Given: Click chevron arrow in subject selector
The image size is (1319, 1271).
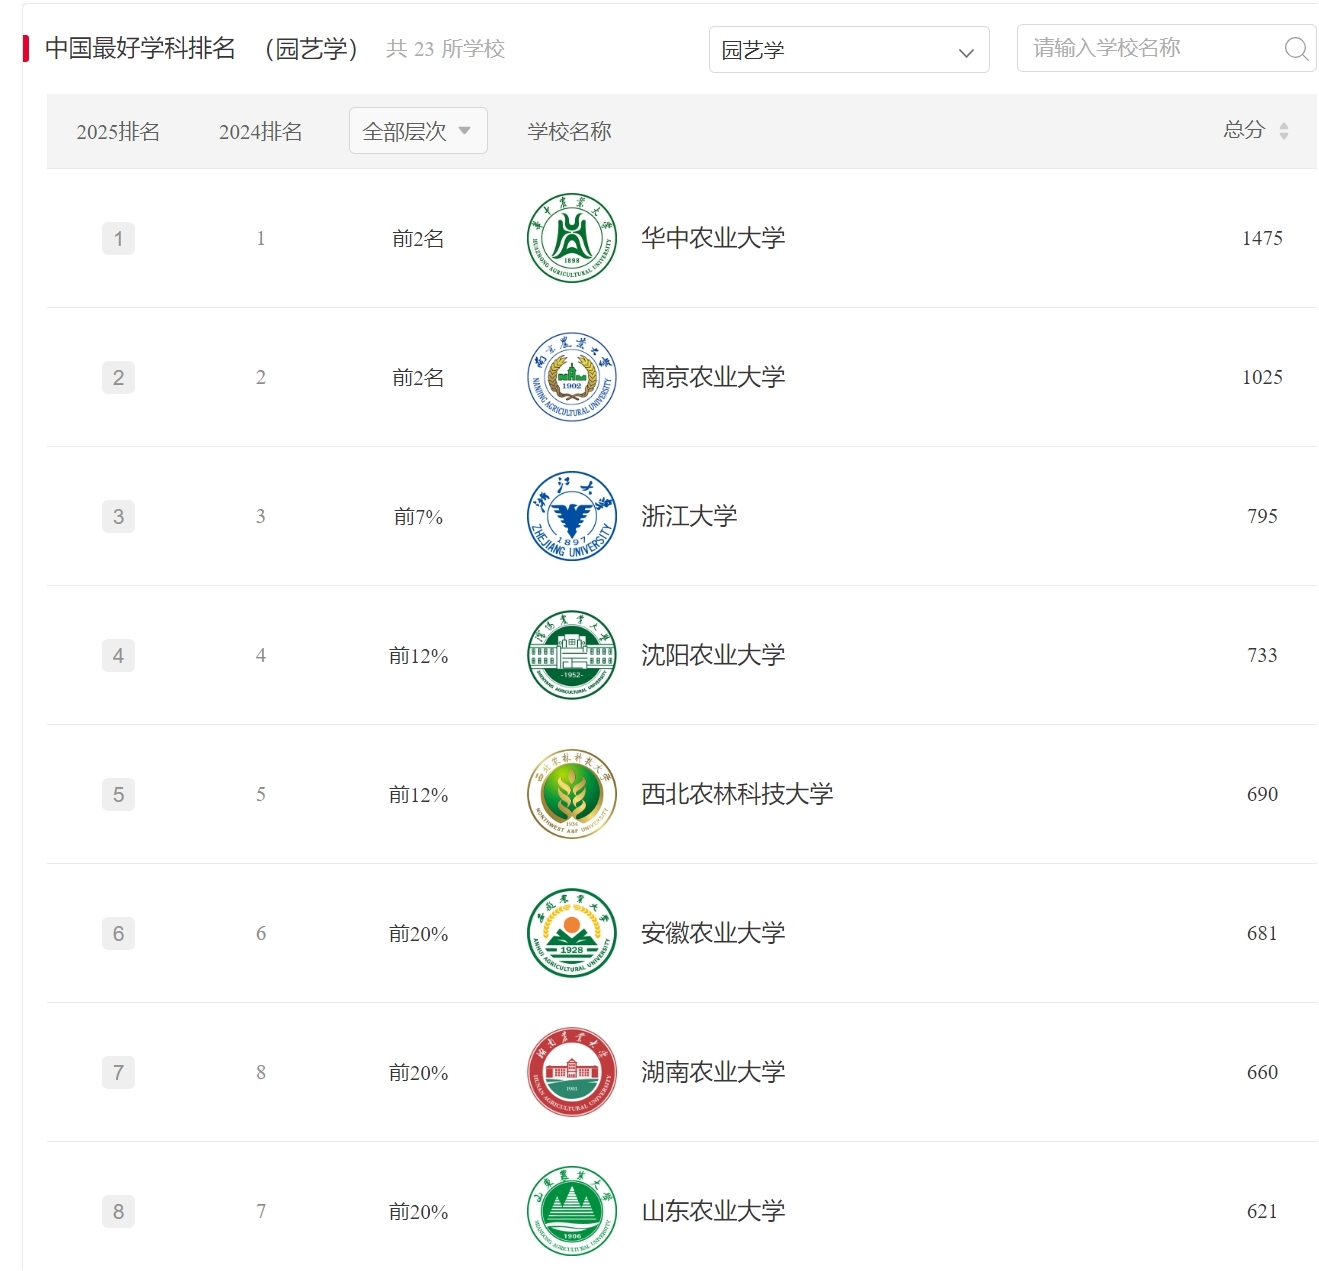Looking at the screenshot, I should click(966, 52).
